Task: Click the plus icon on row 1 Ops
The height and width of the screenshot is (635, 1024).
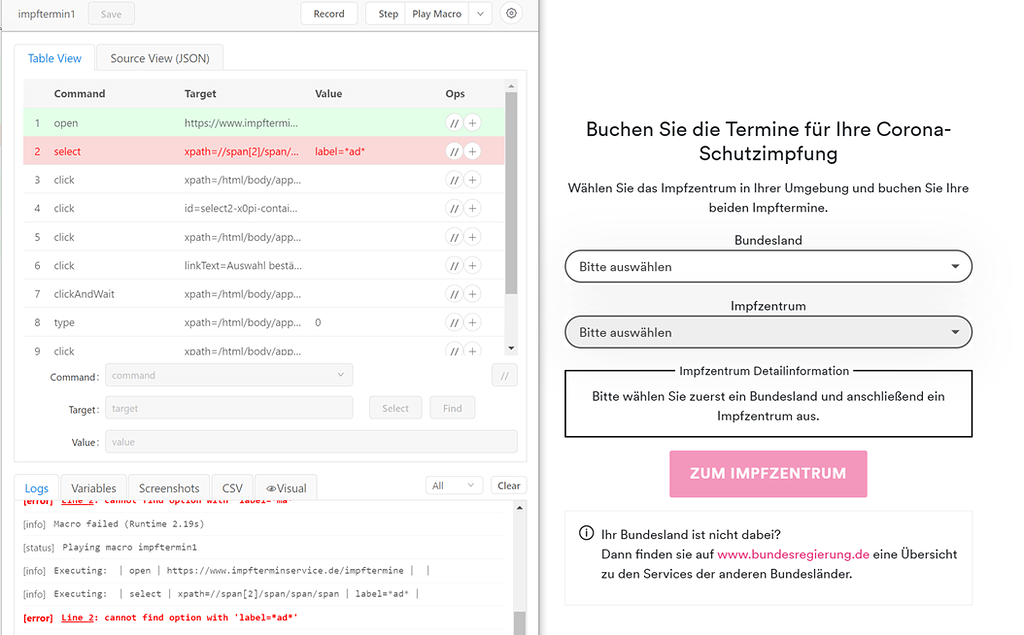Action: click(x=471, y=125)
